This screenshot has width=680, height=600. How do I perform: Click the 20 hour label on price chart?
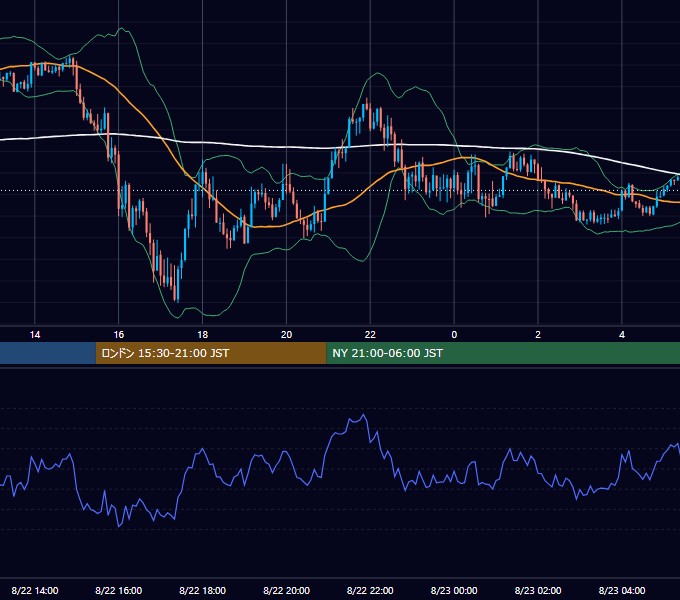286,335
